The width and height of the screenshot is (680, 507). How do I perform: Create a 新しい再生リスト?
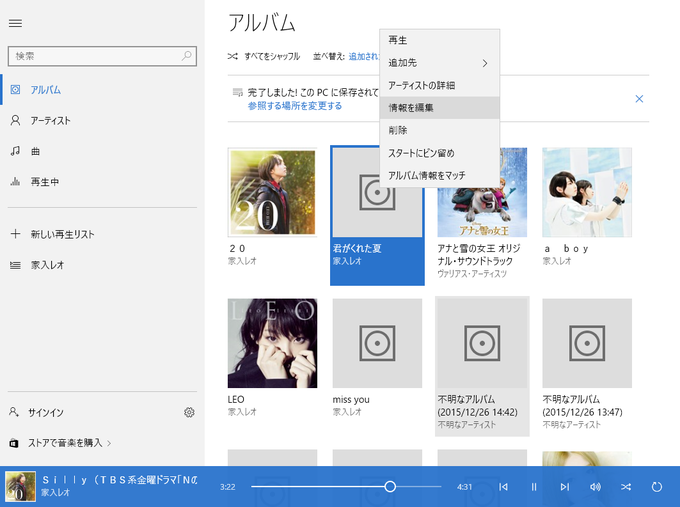tap(102, 234)
